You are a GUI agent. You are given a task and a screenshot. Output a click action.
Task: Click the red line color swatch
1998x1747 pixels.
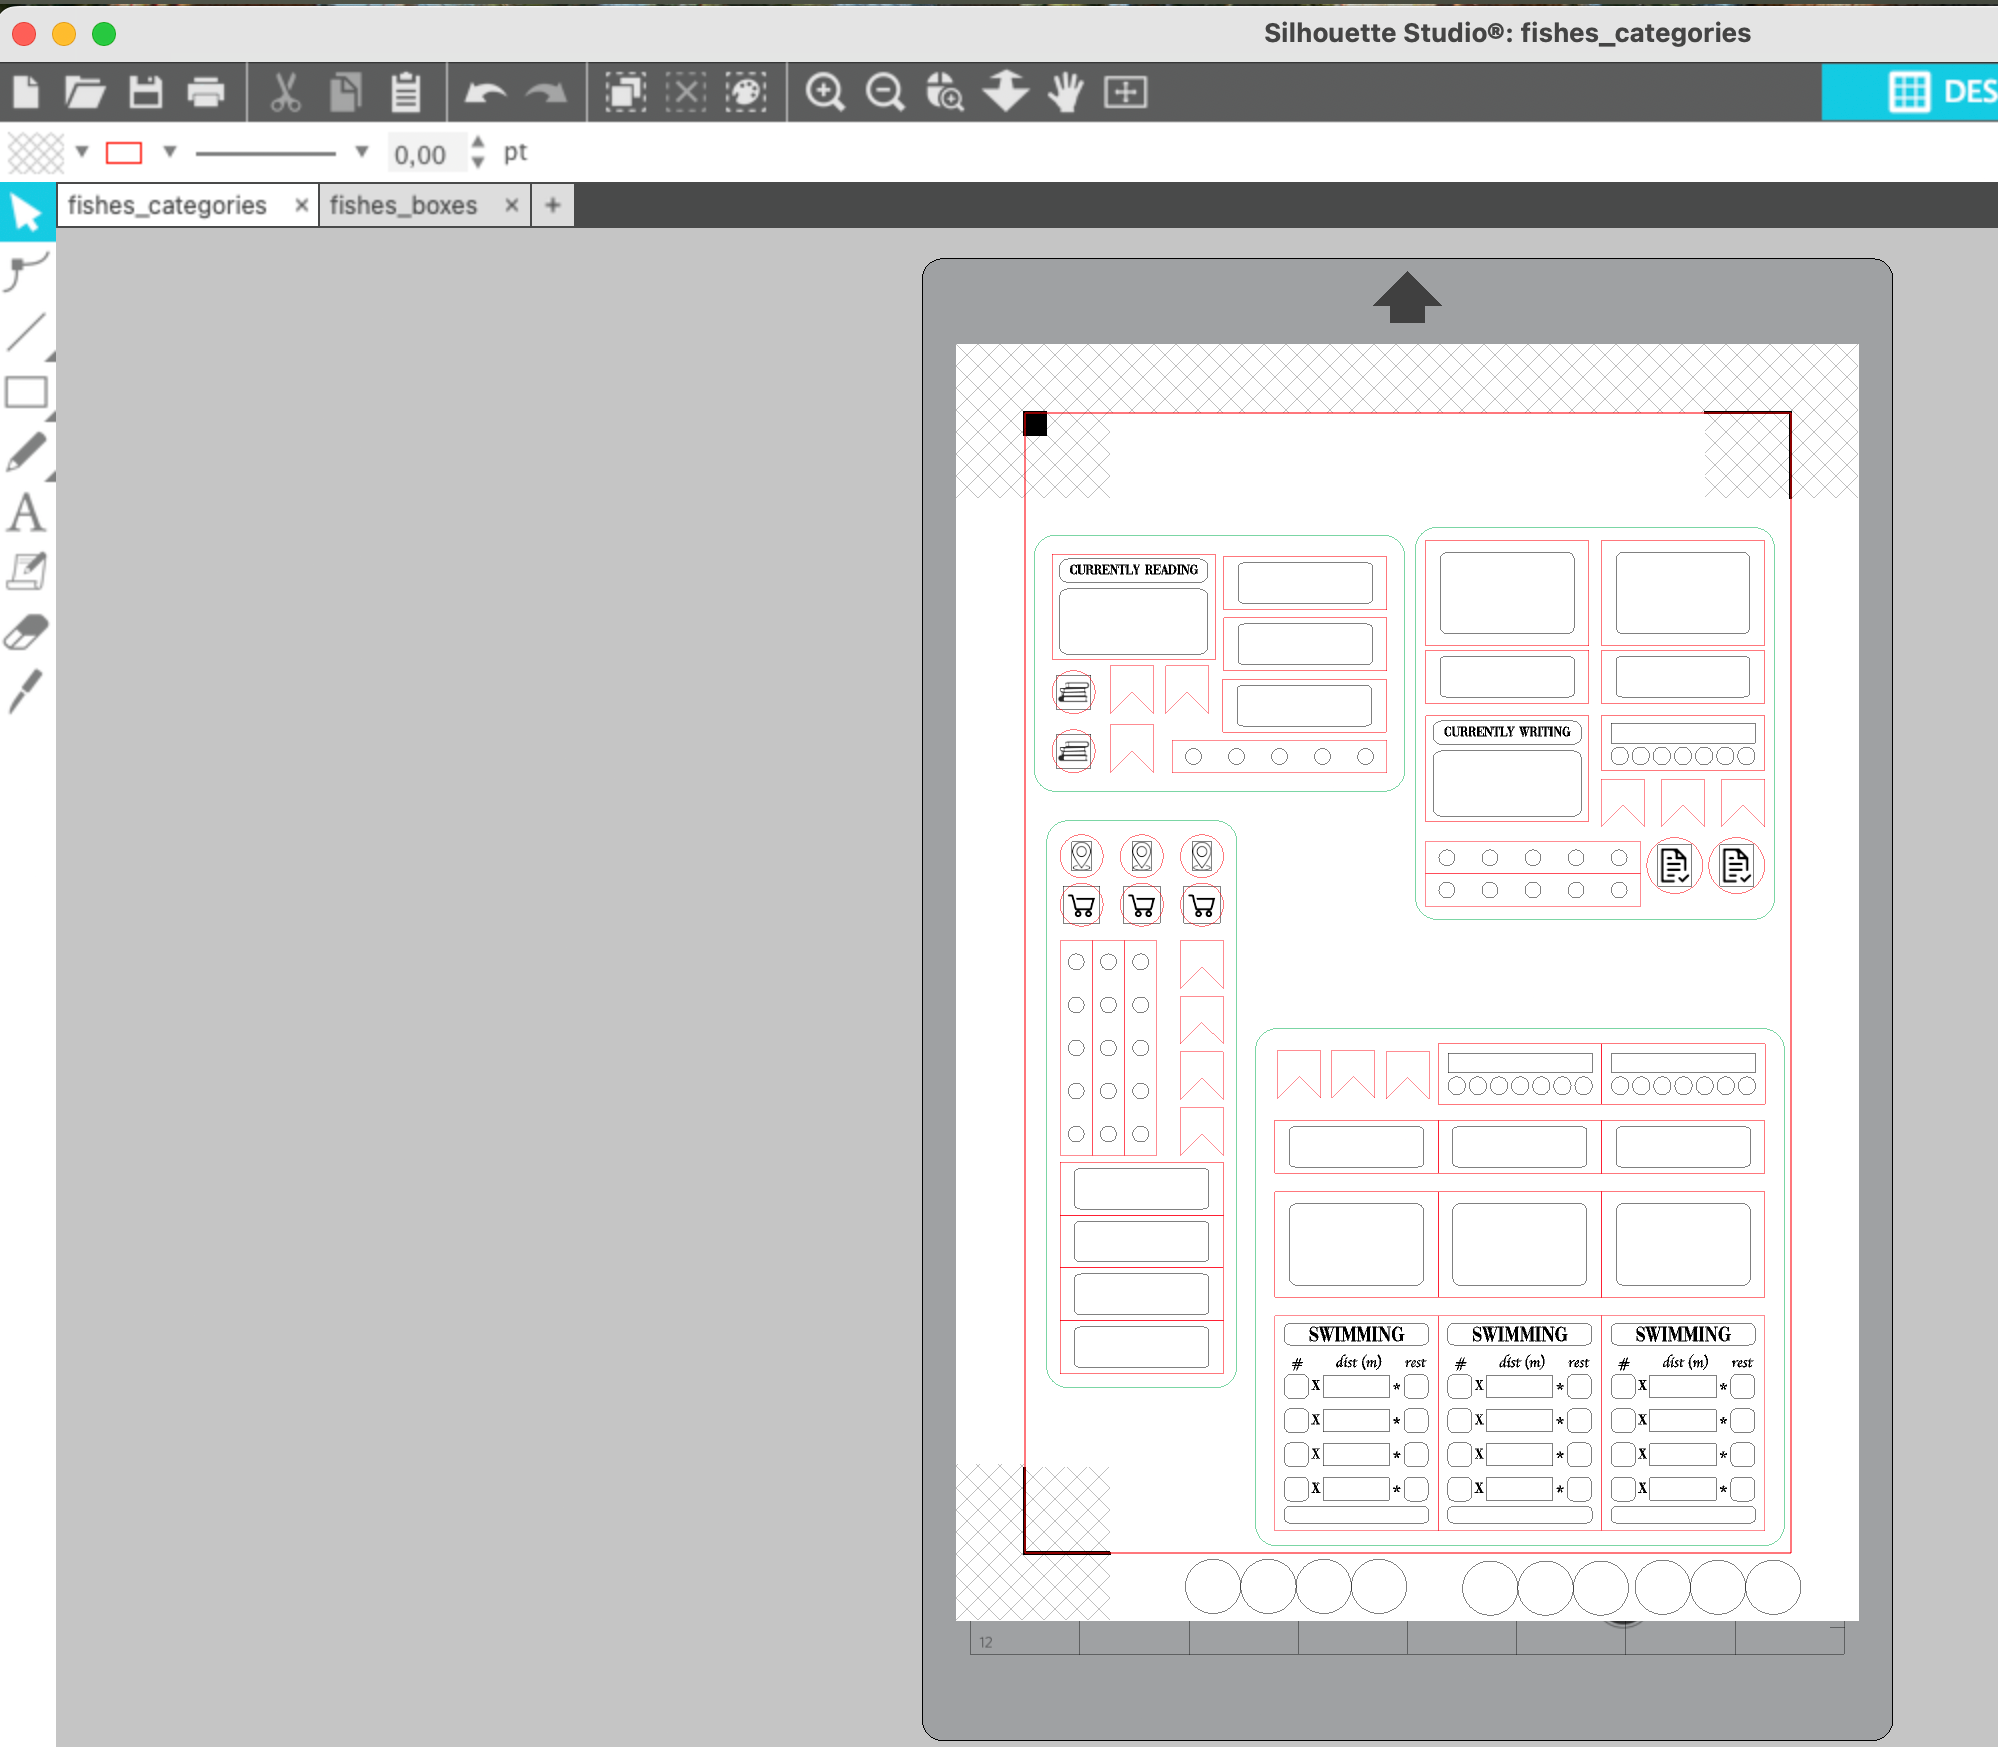point(124,152)
